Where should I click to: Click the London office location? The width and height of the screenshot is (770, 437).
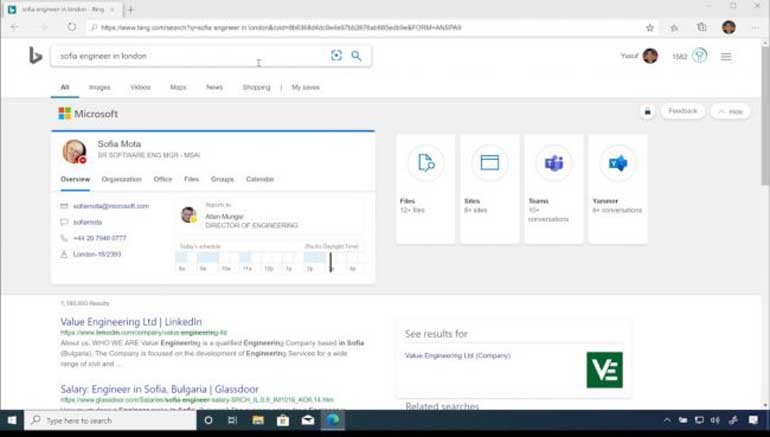pos(97,254)
